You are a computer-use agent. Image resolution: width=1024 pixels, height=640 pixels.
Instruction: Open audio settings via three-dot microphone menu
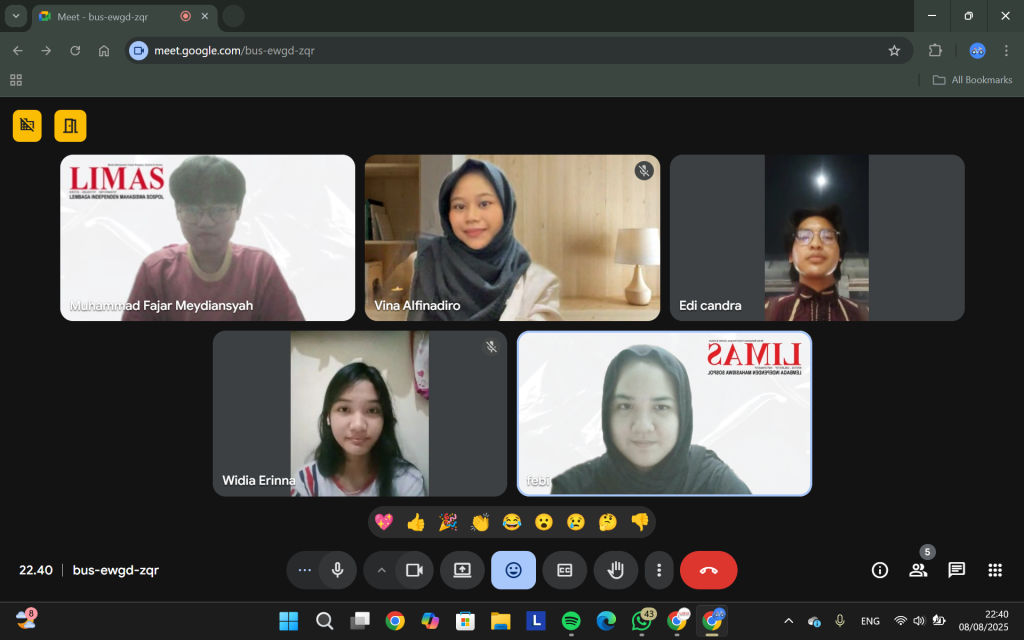305,570
